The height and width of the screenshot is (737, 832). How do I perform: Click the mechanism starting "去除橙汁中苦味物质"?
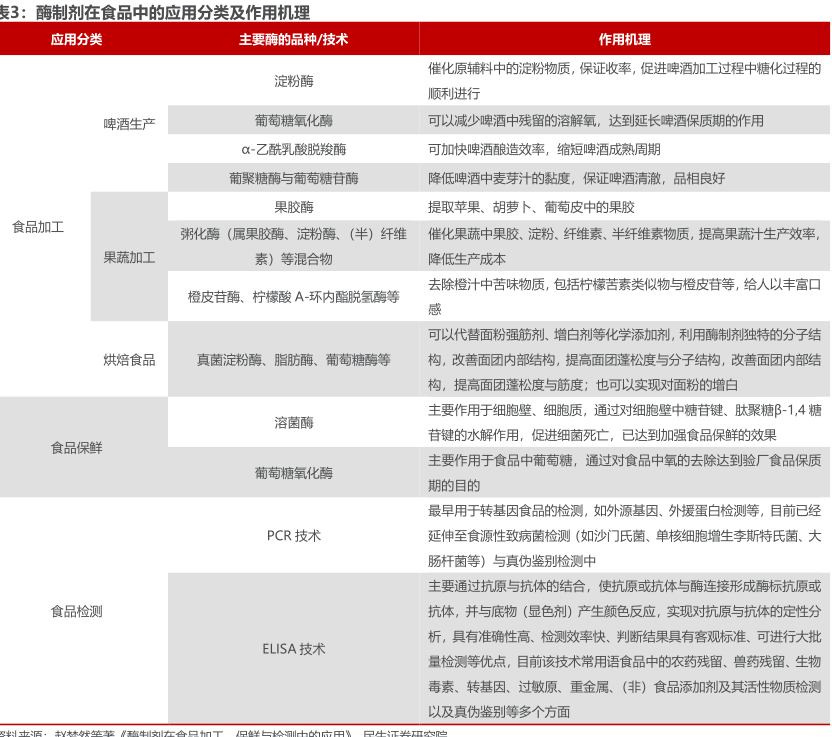pos(625,297)
